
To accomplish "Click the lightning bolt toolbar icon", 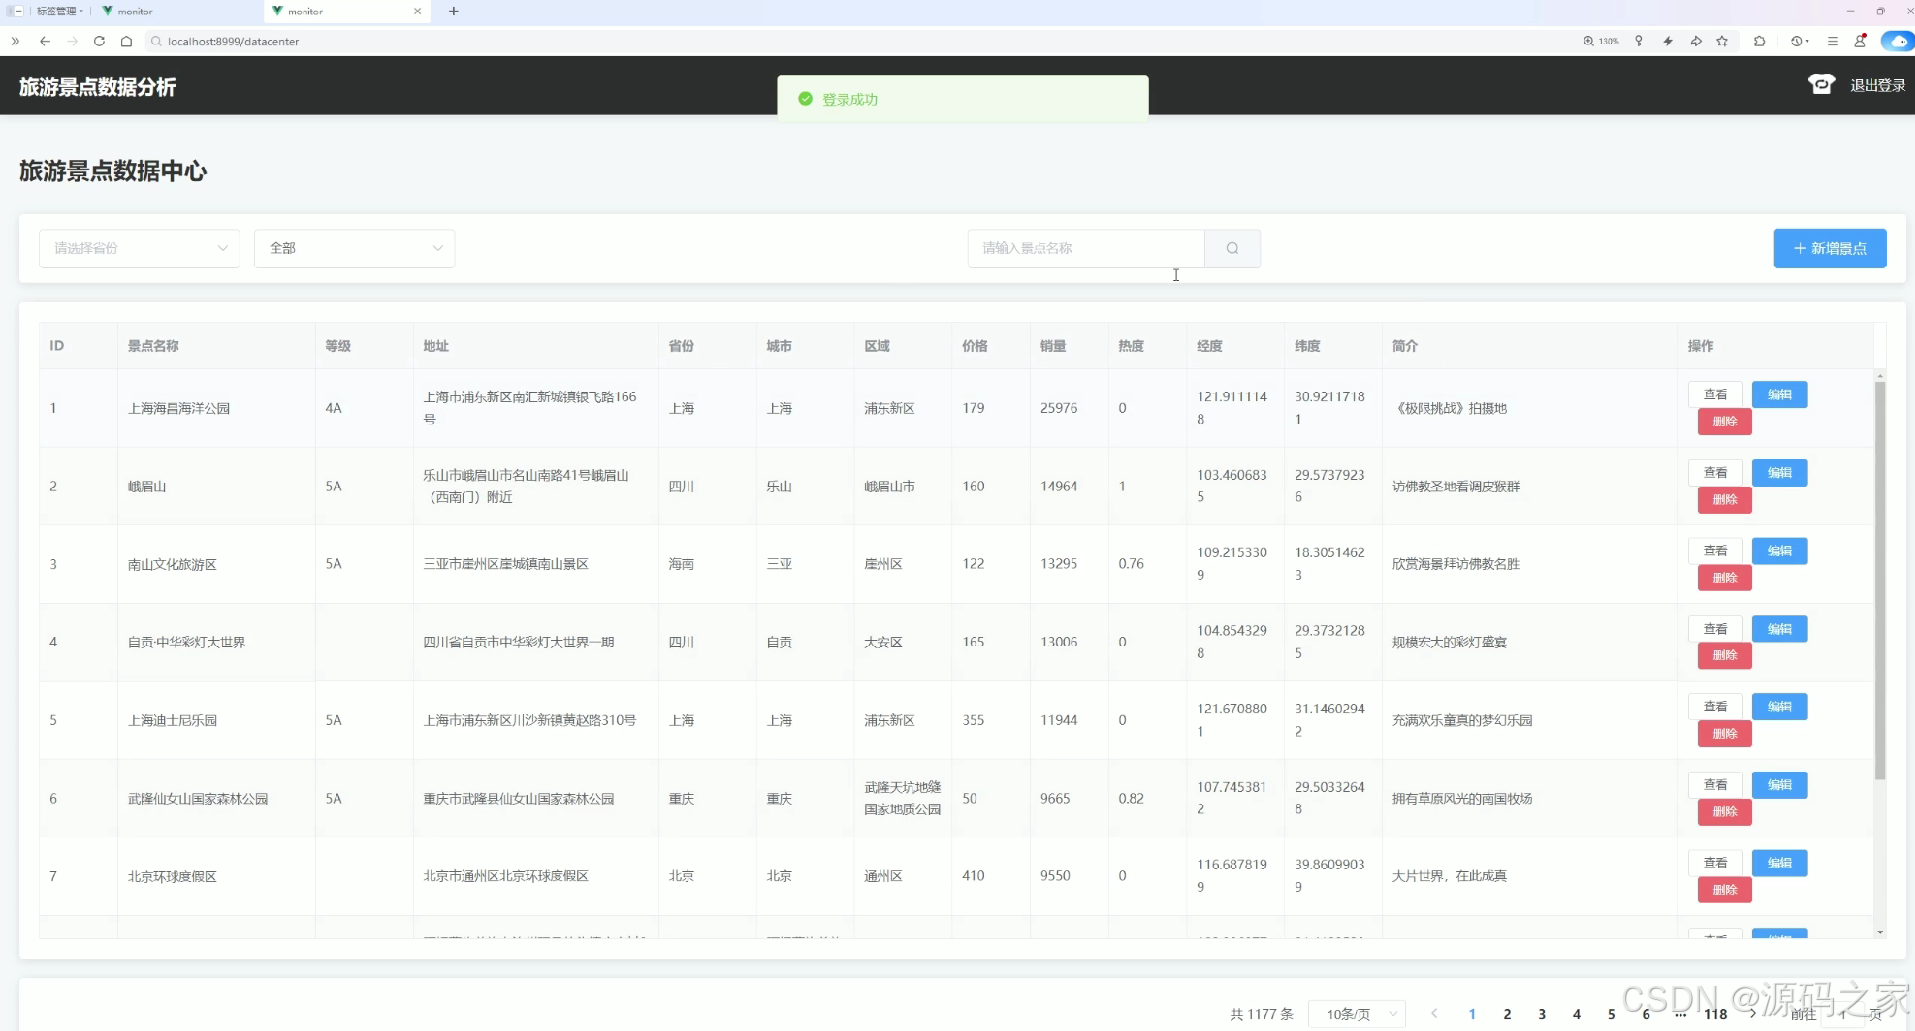I will click(x=1667, y=41).
